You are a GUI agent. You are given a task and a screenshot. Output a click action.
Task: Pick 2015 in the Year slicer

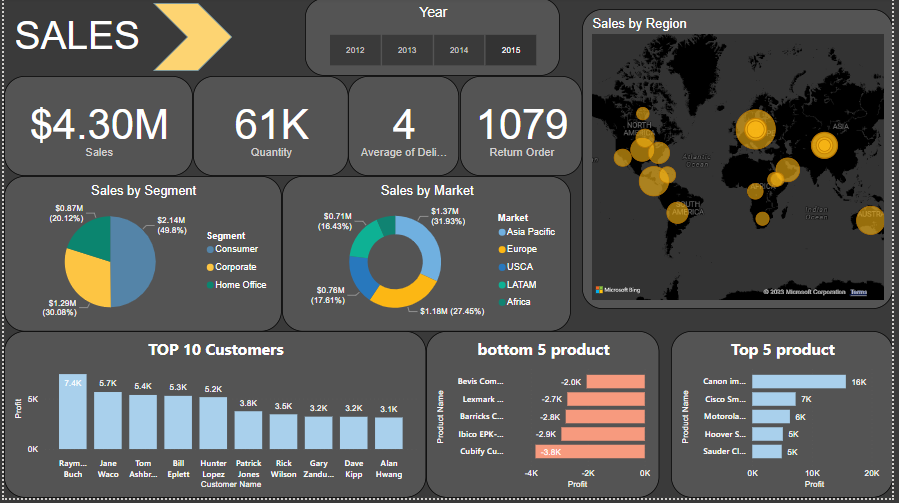(x=511, y=50)
